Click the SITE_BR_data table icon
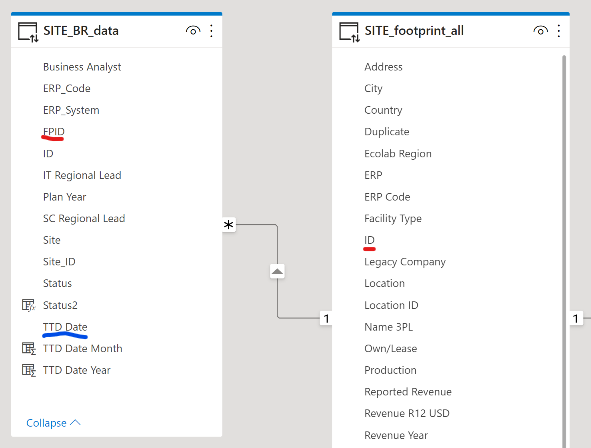591x448 pixels. [x=28, y=32]
